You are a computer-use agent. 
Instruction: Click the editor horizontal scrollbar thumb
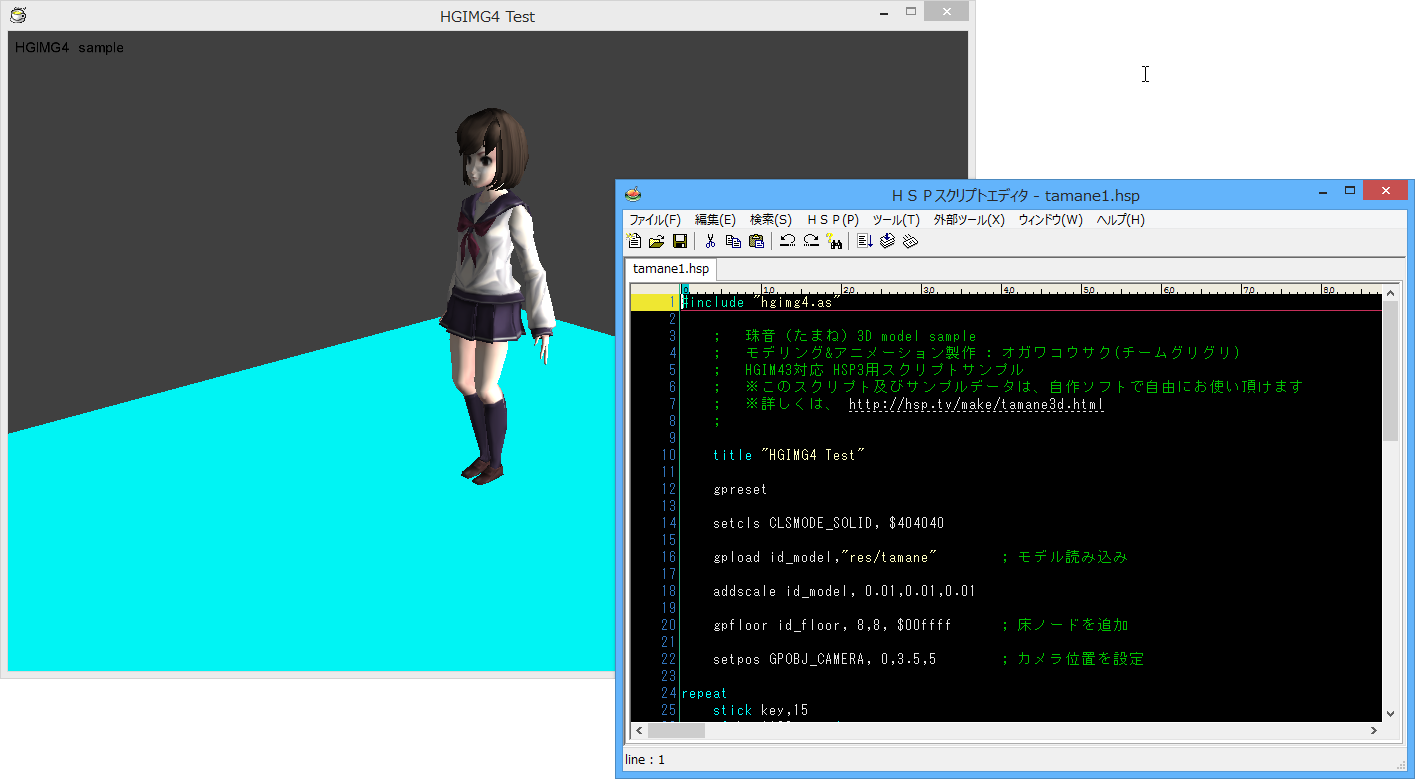point(676,731)
